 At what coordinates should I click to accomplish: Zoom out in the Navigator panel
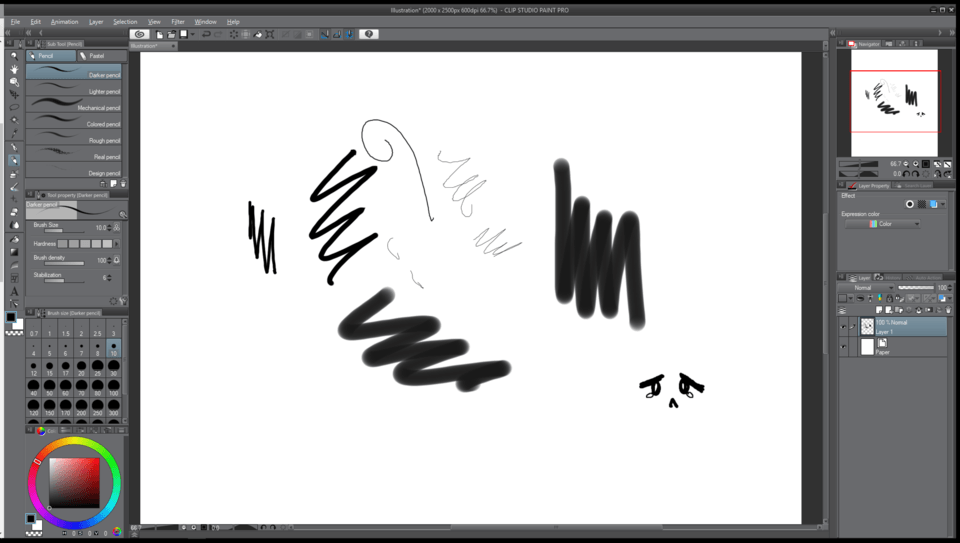tap(907, 164)
